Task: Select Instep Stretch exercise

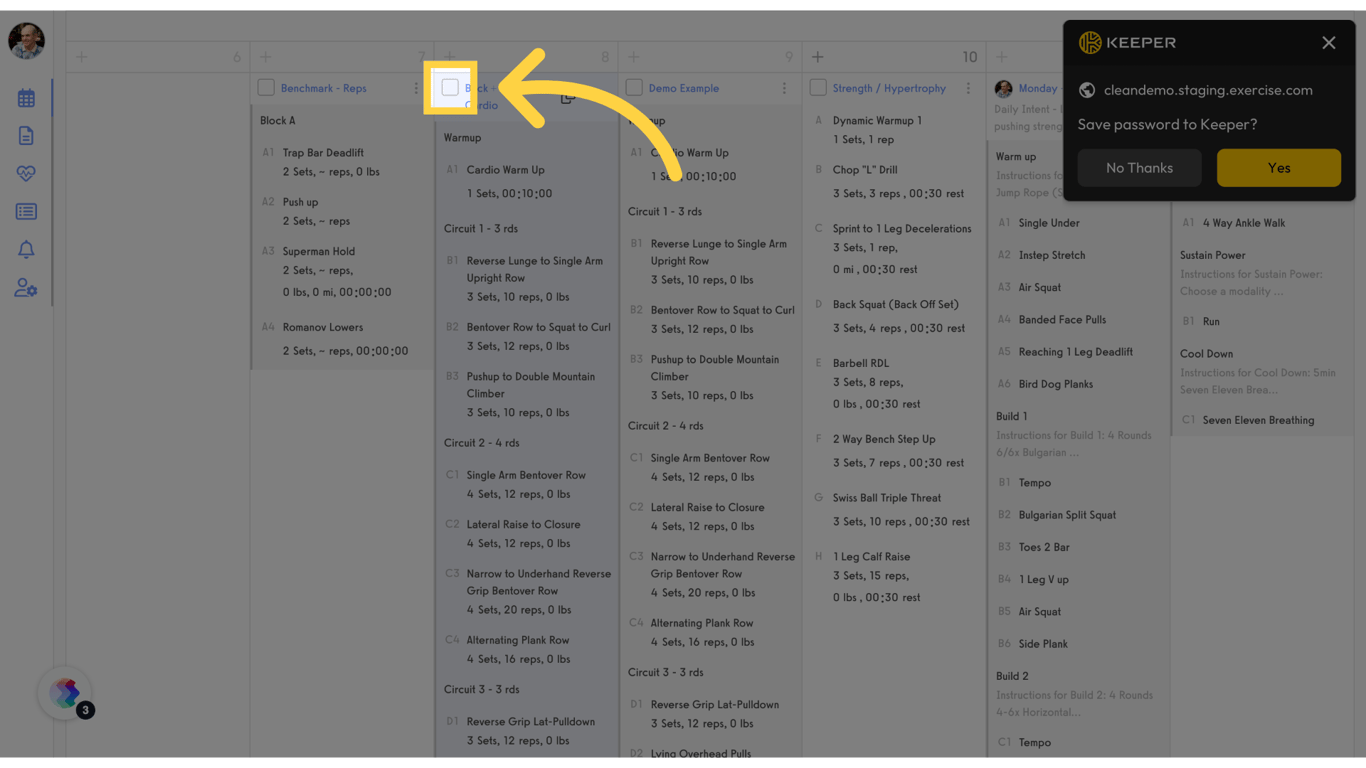Action: [1052, 255]
